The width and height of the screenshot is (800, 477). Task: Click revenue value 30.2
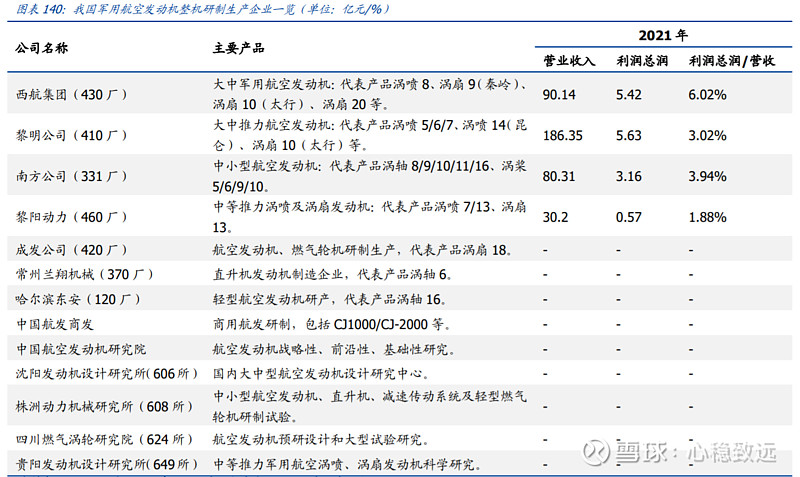coord(555,217)
